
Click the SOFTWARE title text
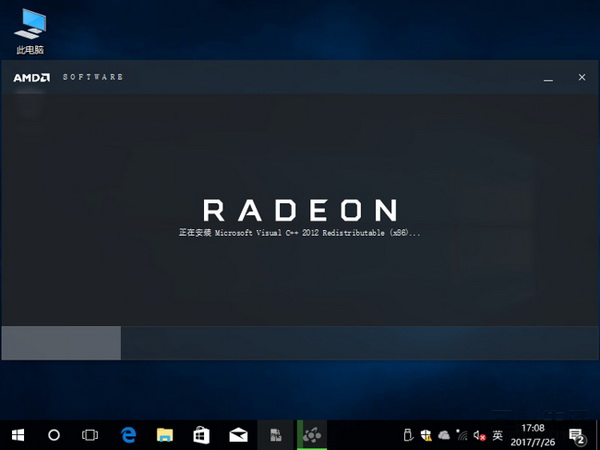(93, 77)
